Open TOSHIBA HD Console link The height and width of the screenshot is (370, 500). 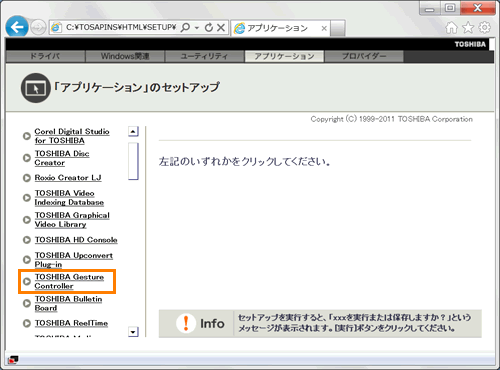pos(76,240)
